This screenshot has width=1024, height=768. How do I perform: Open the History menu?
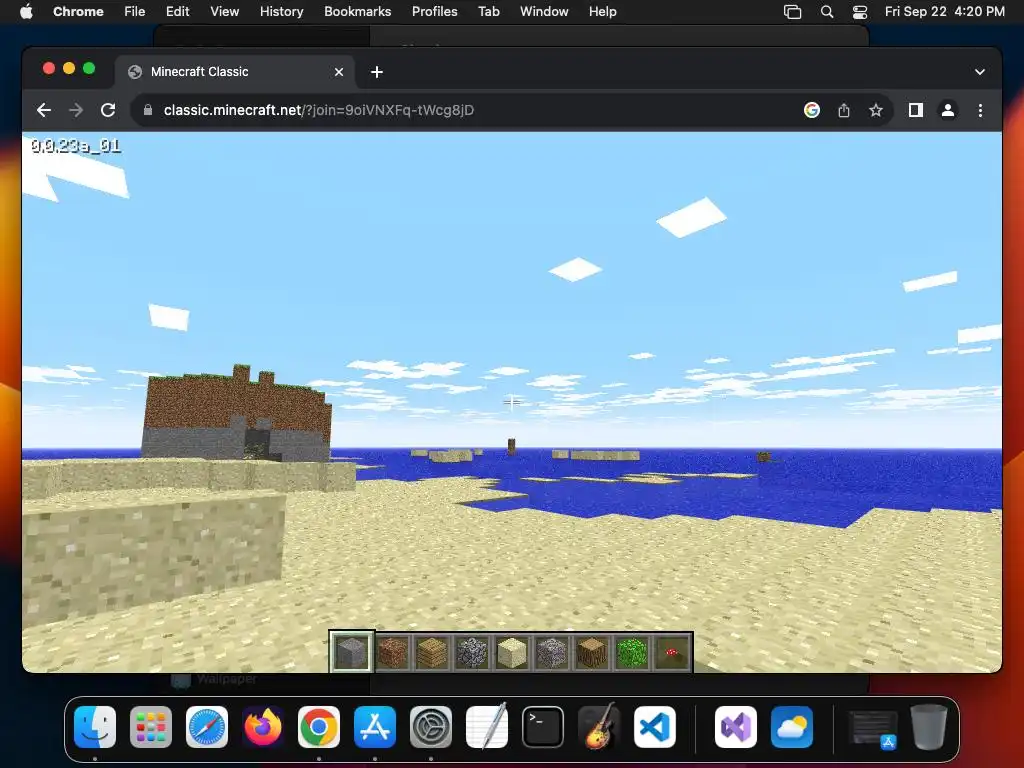(281, 12)
